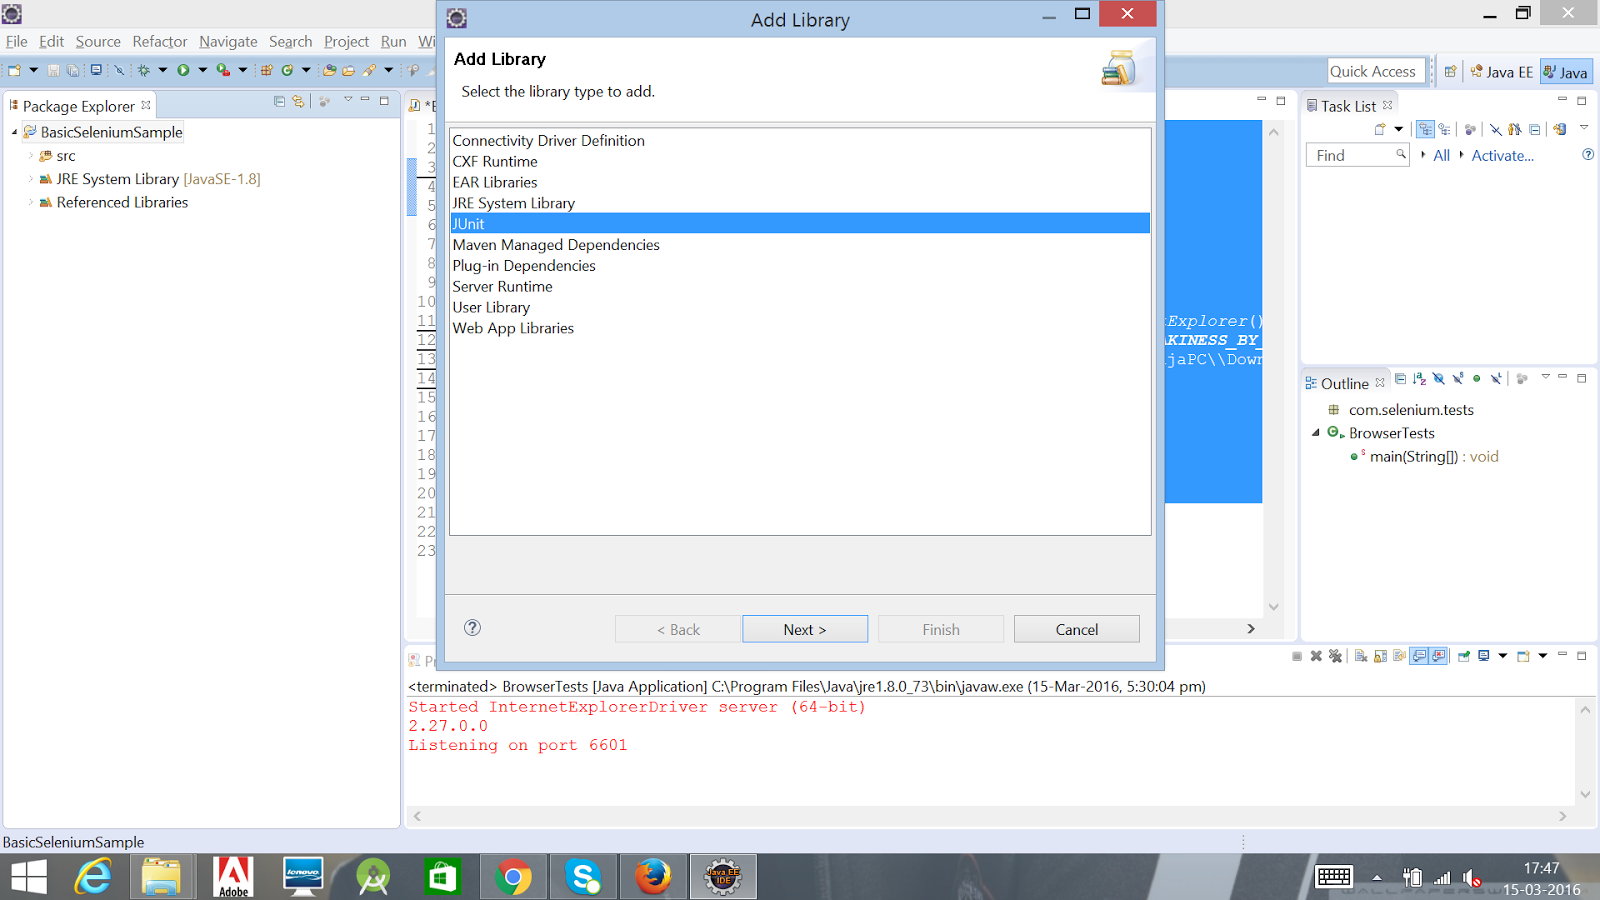Click Next in Add Library dialog
The height and width of the screenshot is (900, 1600).
(805, 629)
